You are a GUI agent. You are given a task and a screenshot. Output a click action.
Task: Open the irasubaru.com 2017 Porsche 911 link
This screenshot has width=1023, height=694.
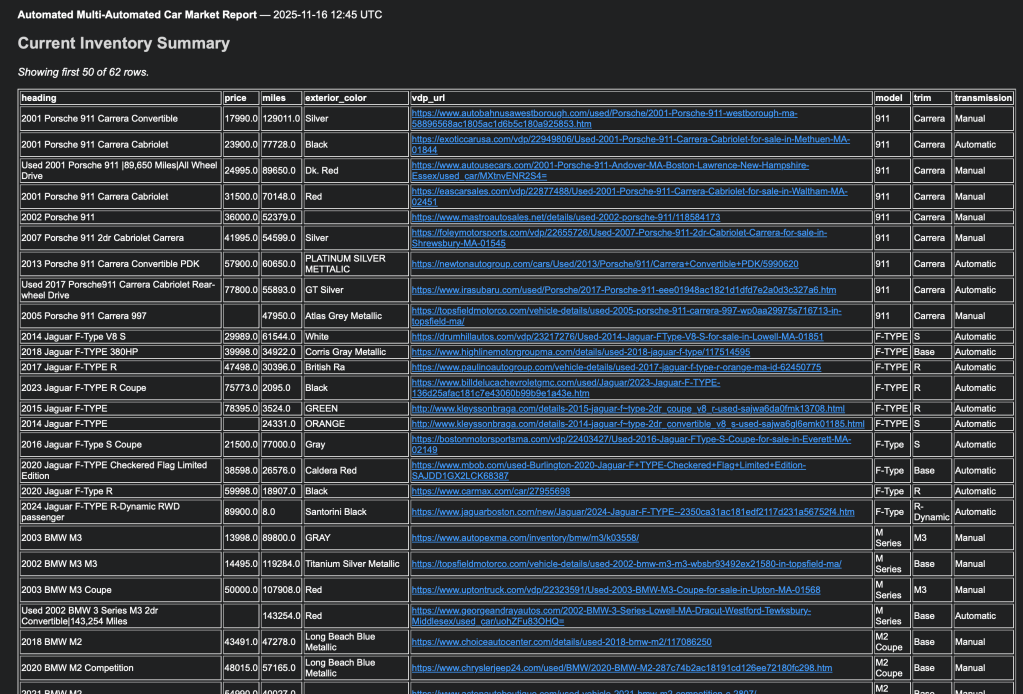tap(623, 290)
